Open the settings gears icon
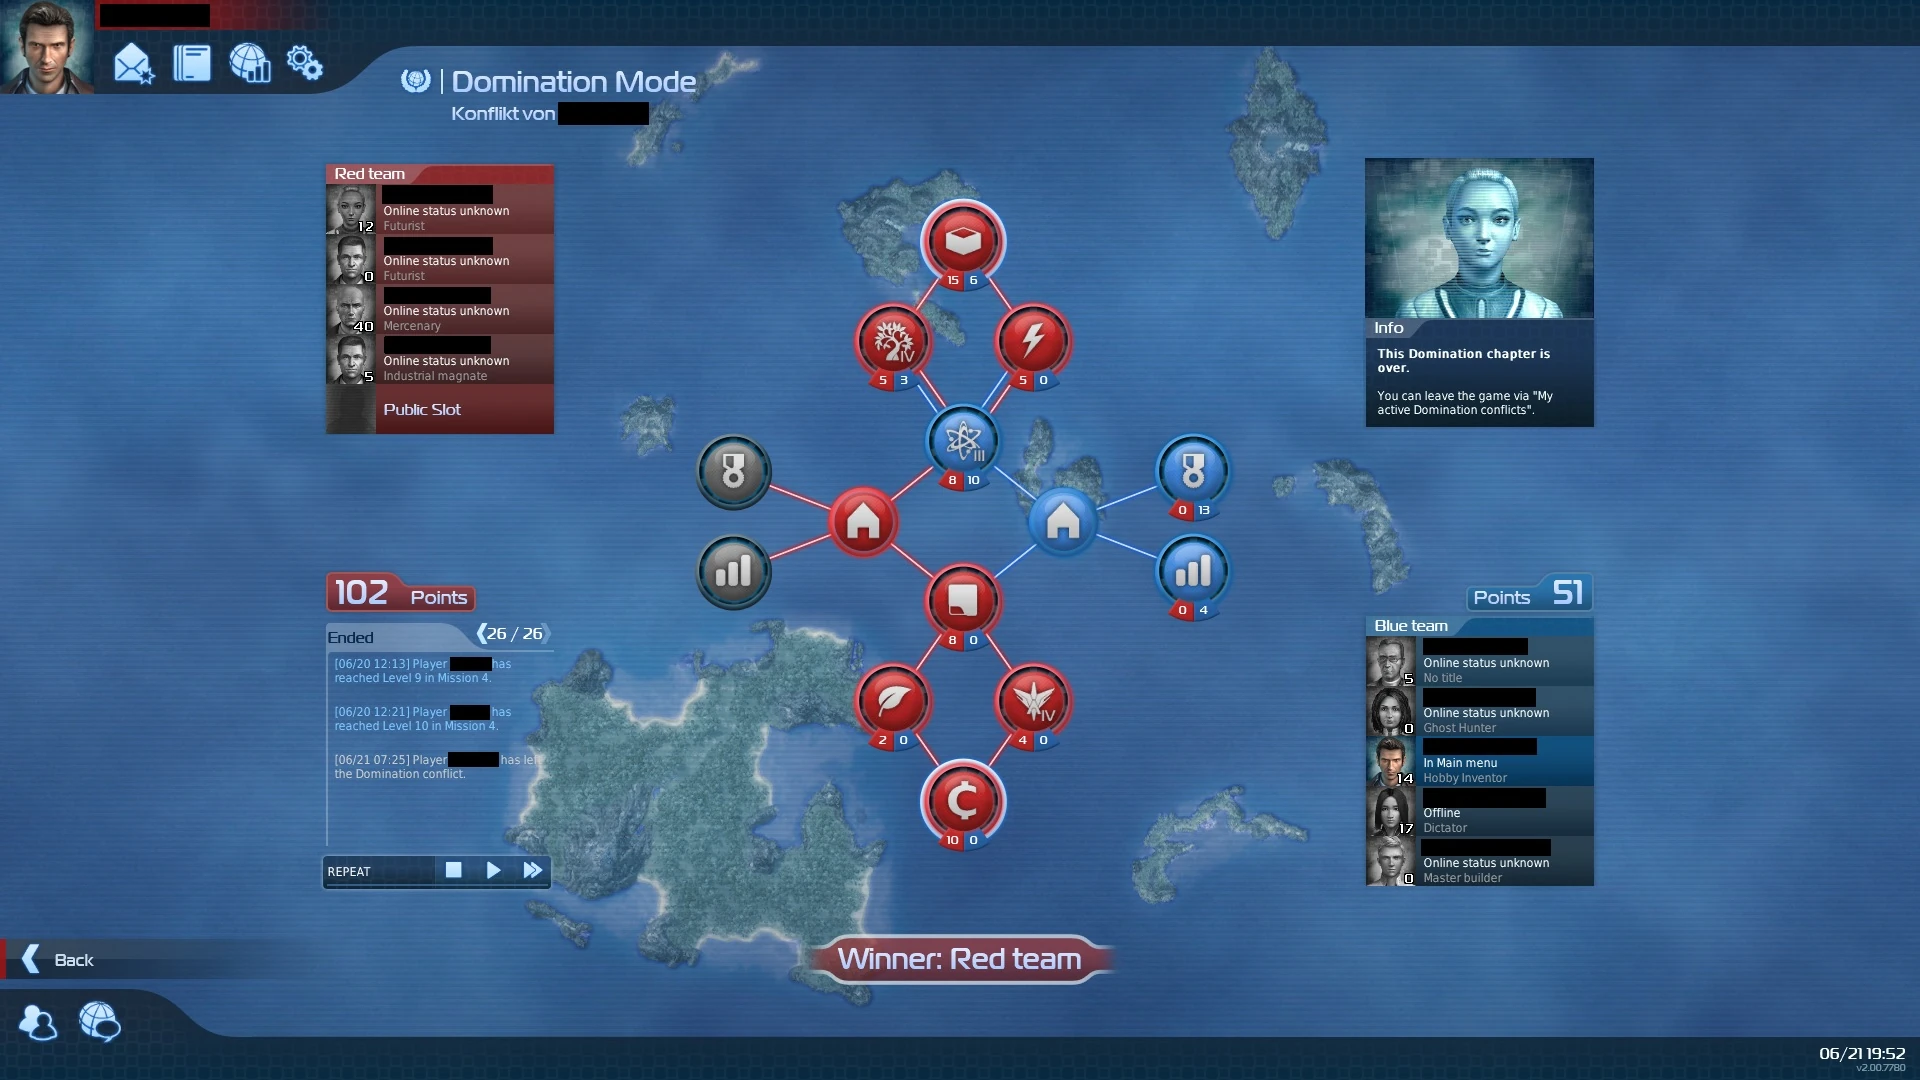1920x1080 pixels. [x=304, y=63]
